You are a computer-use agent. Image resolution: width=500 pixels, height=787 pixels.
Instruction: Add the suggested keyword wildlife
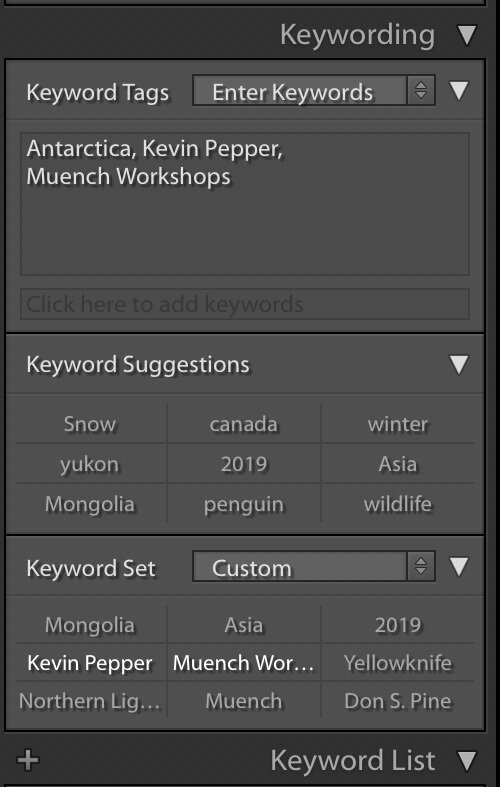(x=398, y=504)
